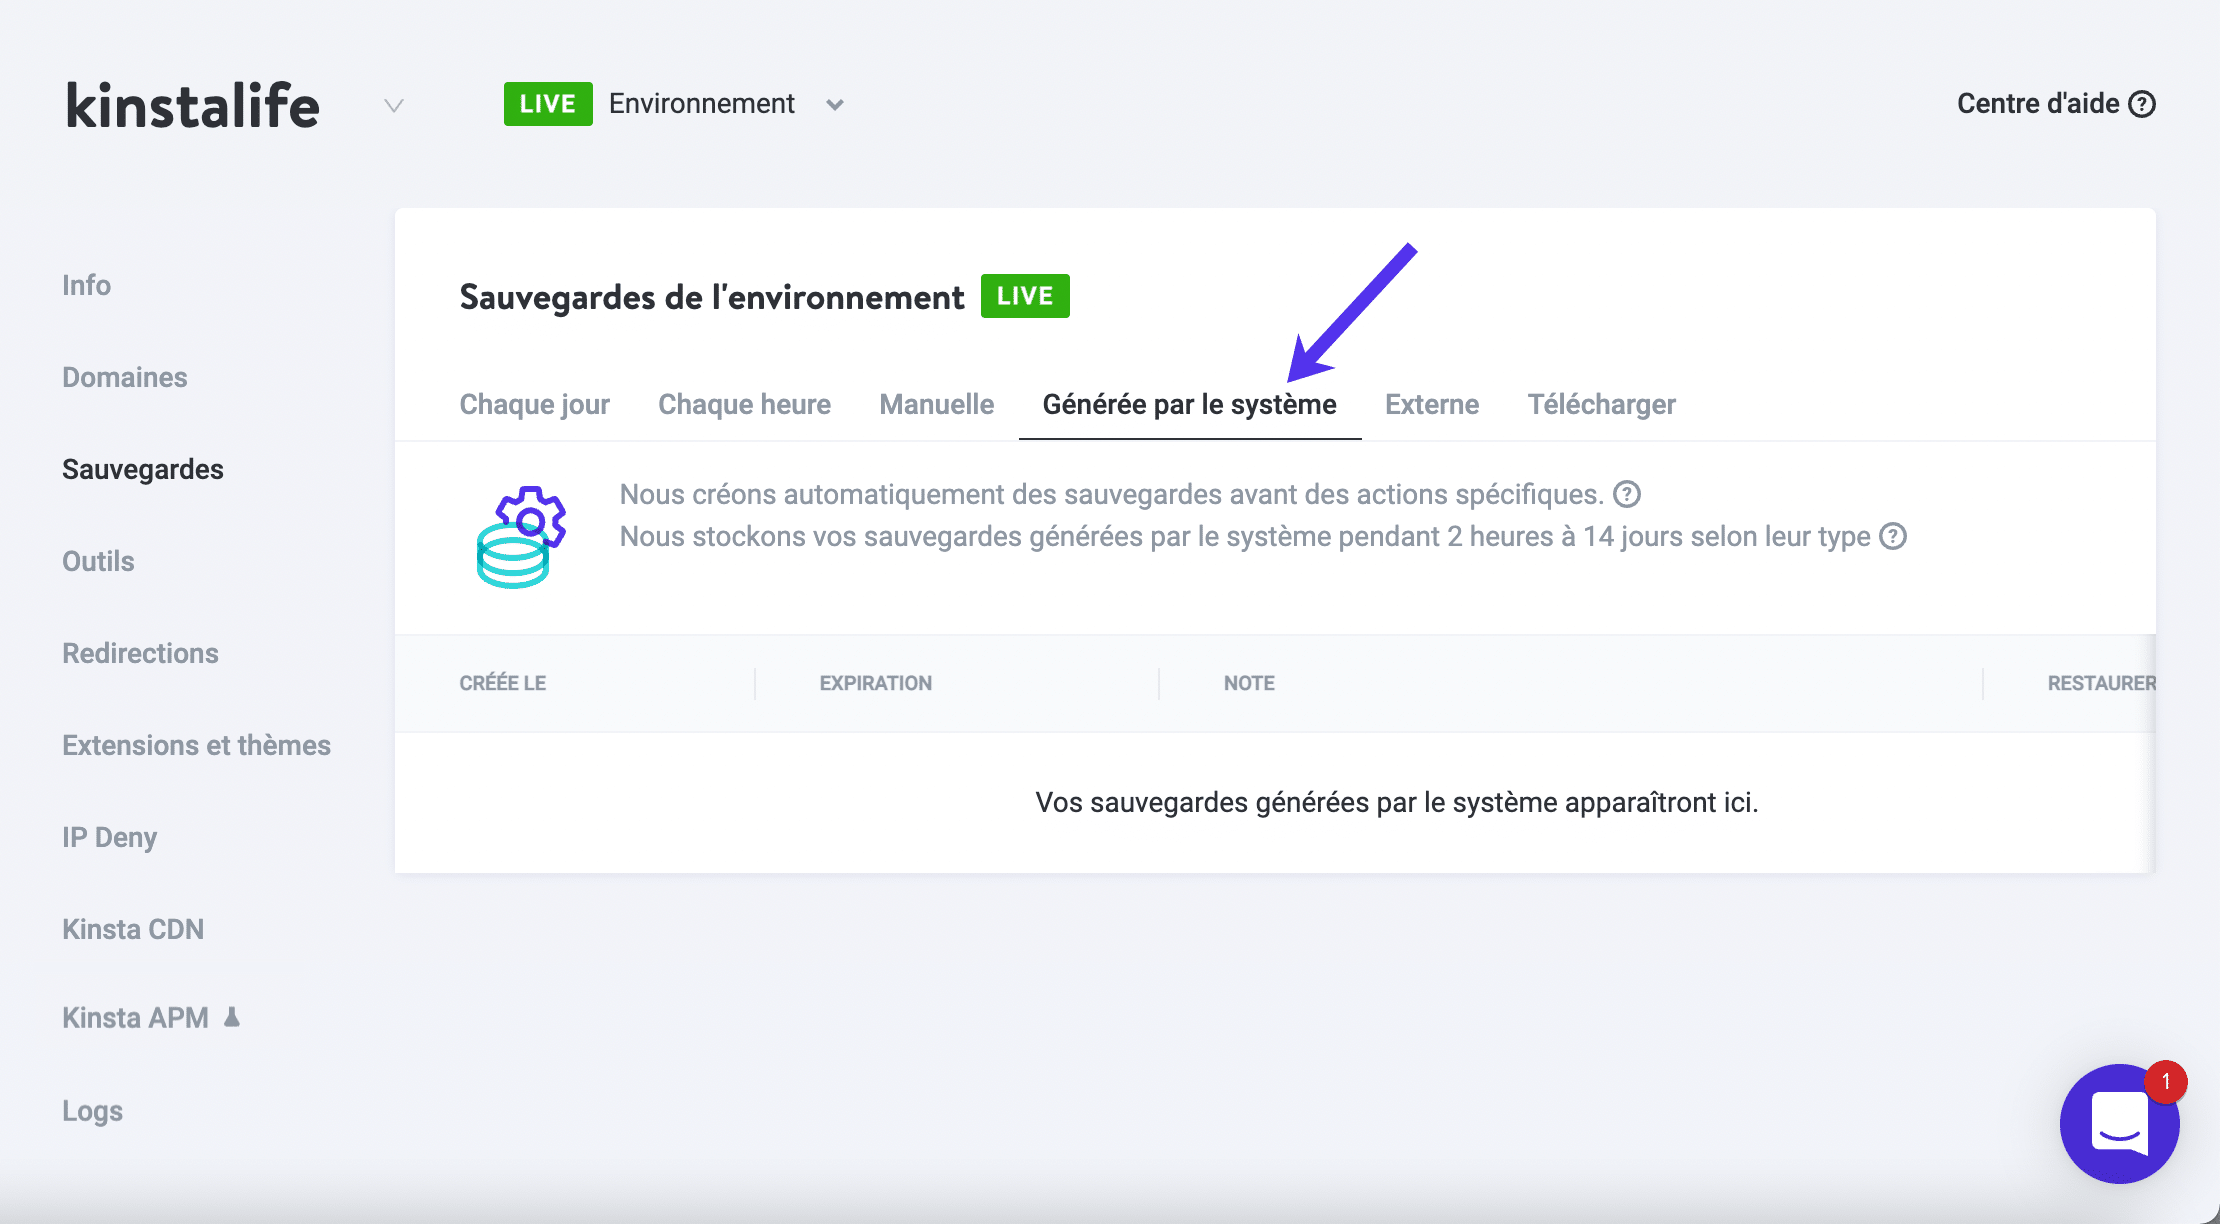Navigate to the Logs section
This screenshot has height=1224, width=2220.
91,1110
